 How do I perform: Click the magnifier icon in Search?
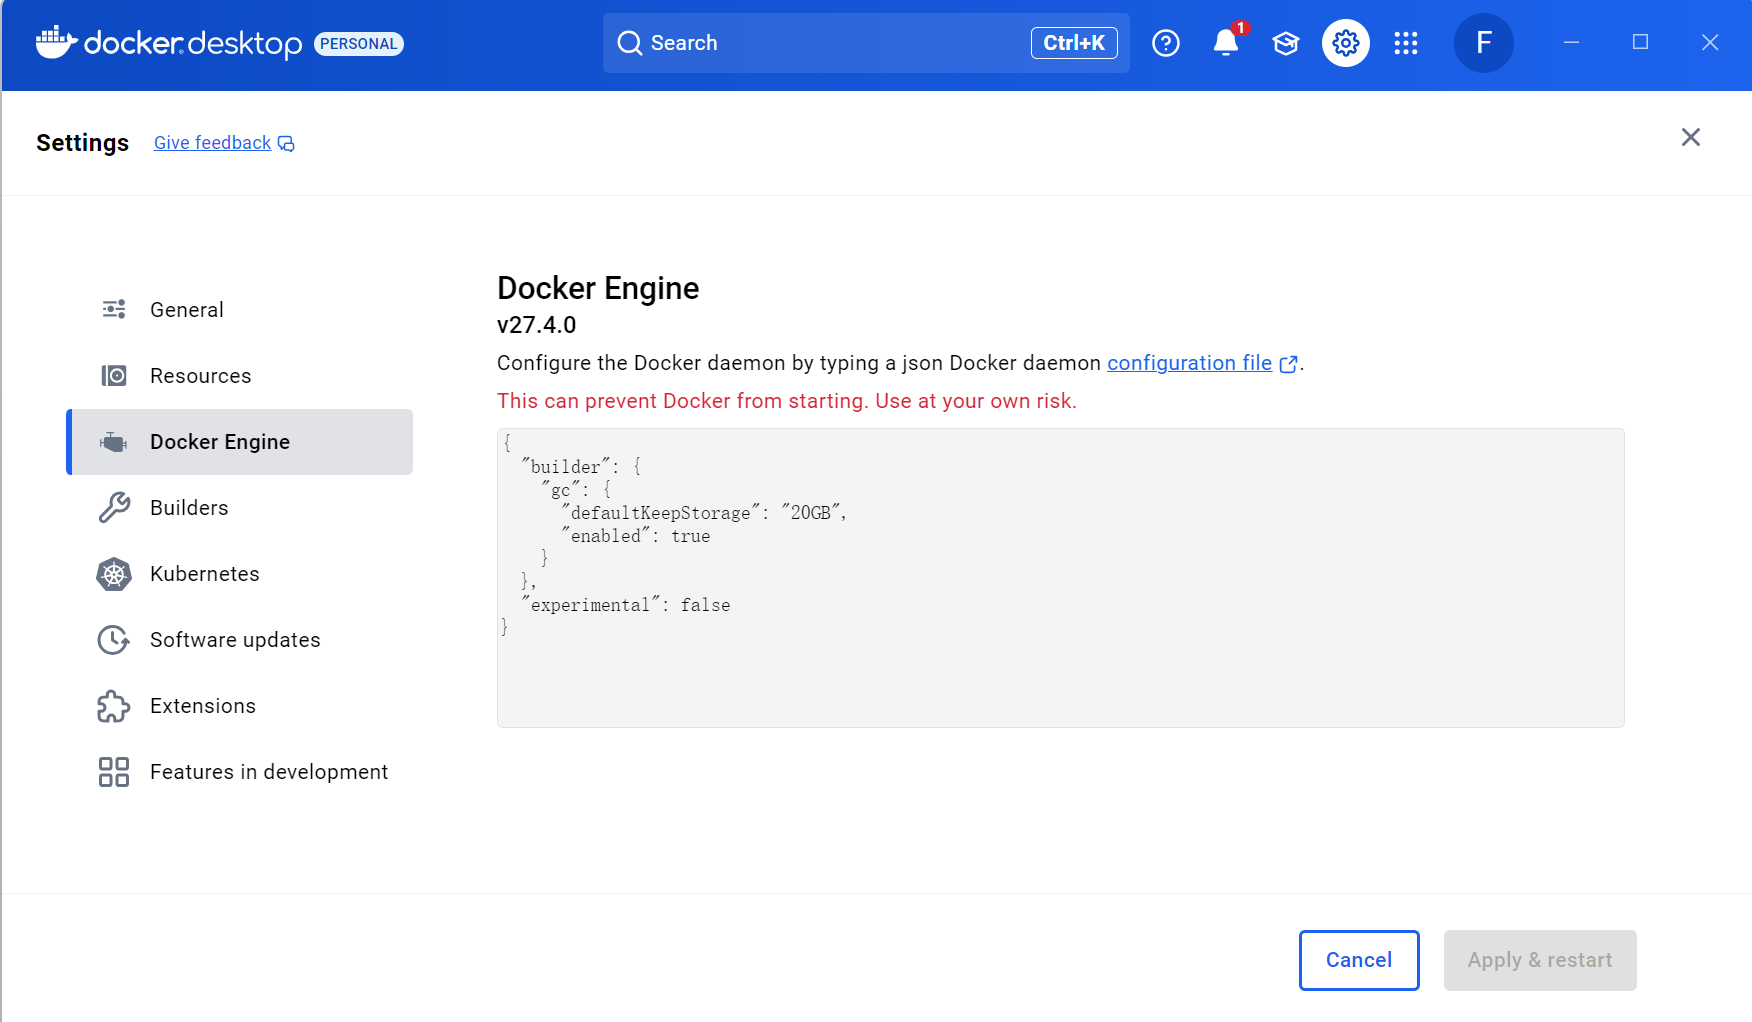629,43
